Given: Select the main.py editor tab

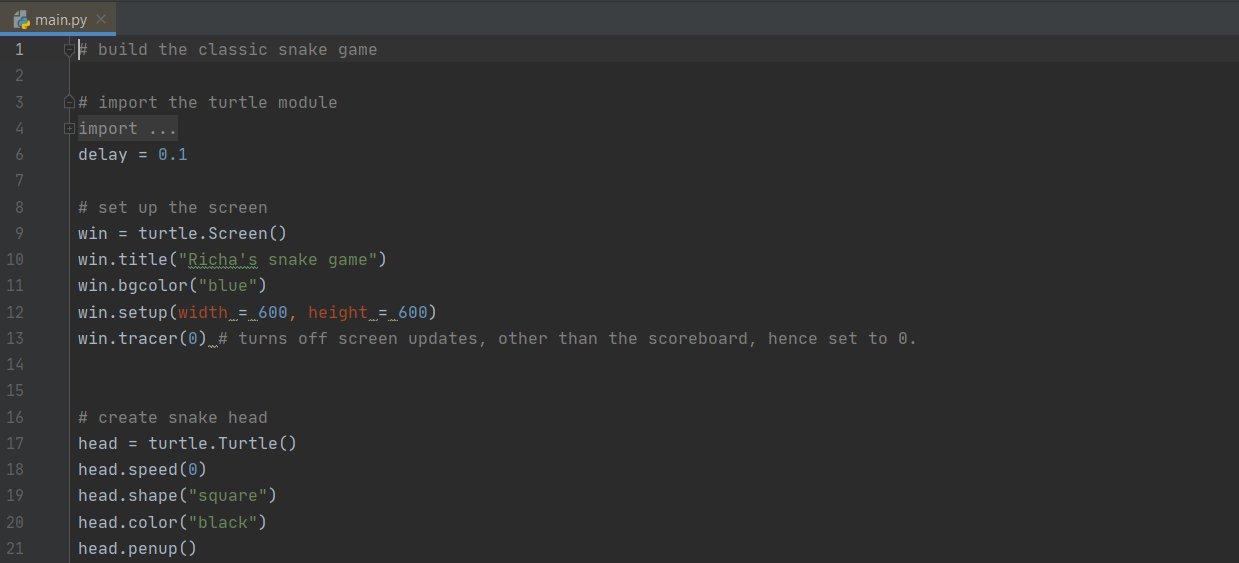Looking at the screenshot, I should click(x=58, y=19).
